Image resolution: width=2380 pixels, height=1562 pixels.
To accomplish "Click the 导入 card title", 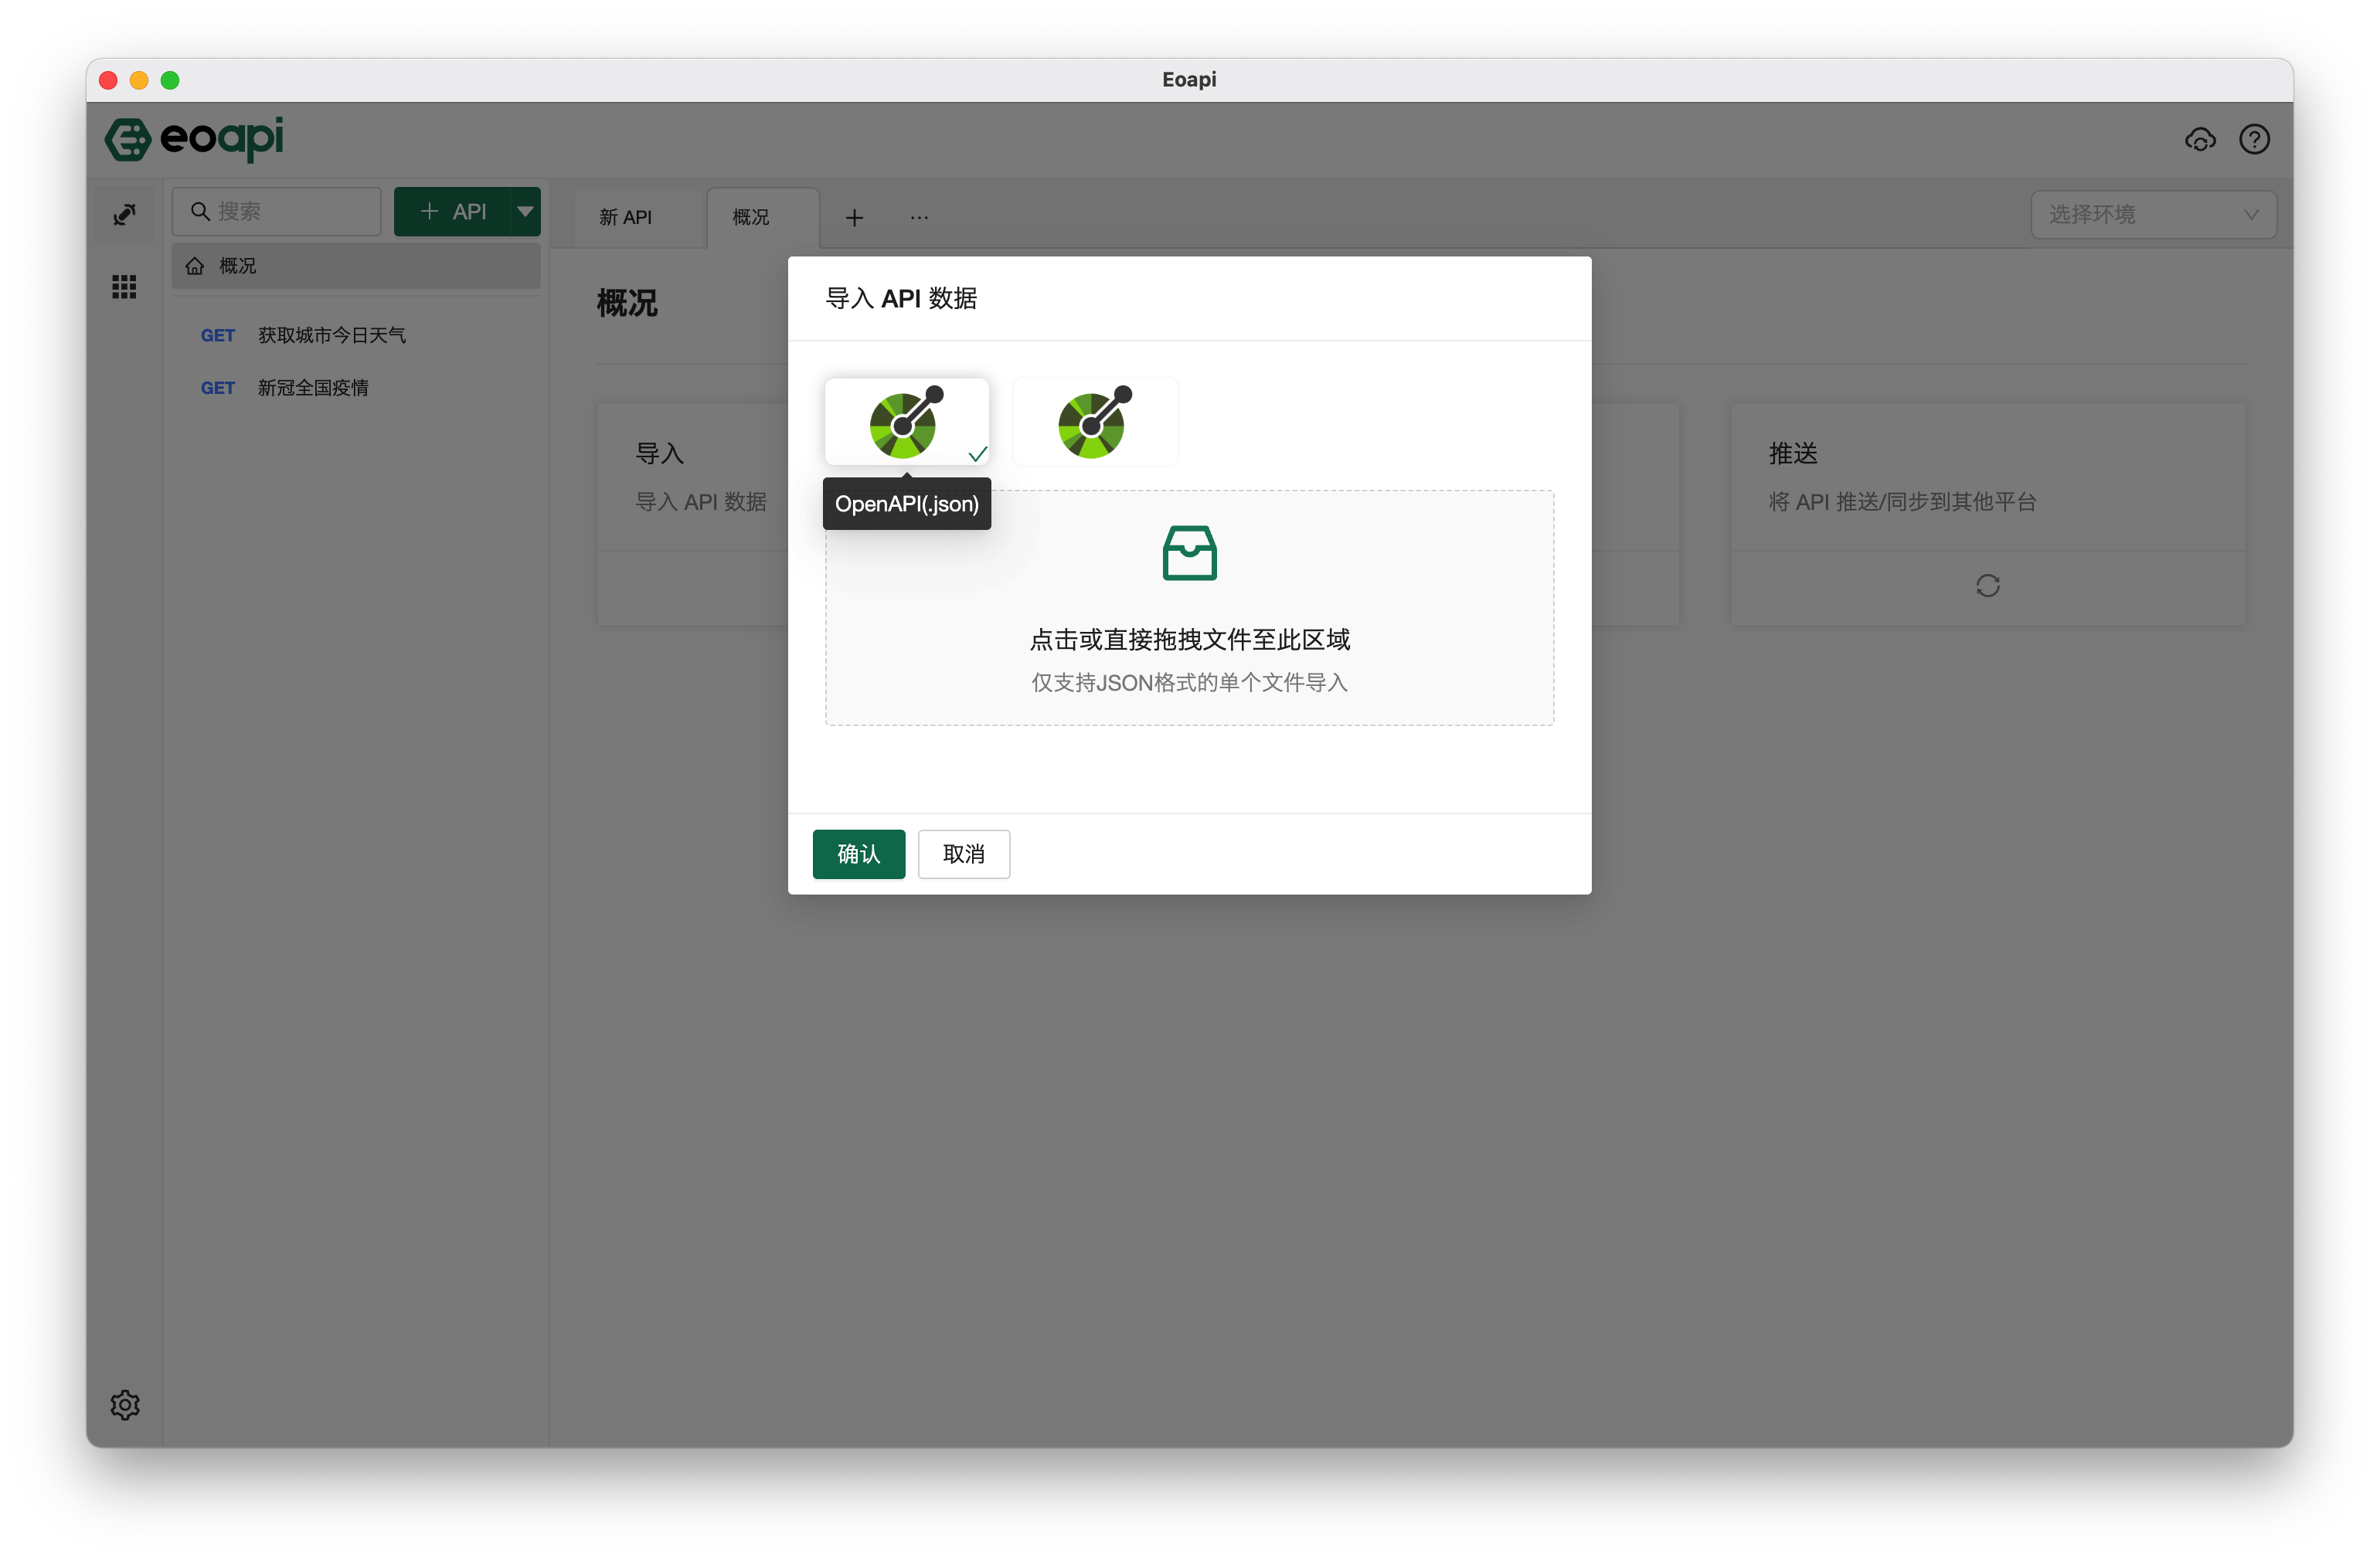I will click(x=660, y=454).
